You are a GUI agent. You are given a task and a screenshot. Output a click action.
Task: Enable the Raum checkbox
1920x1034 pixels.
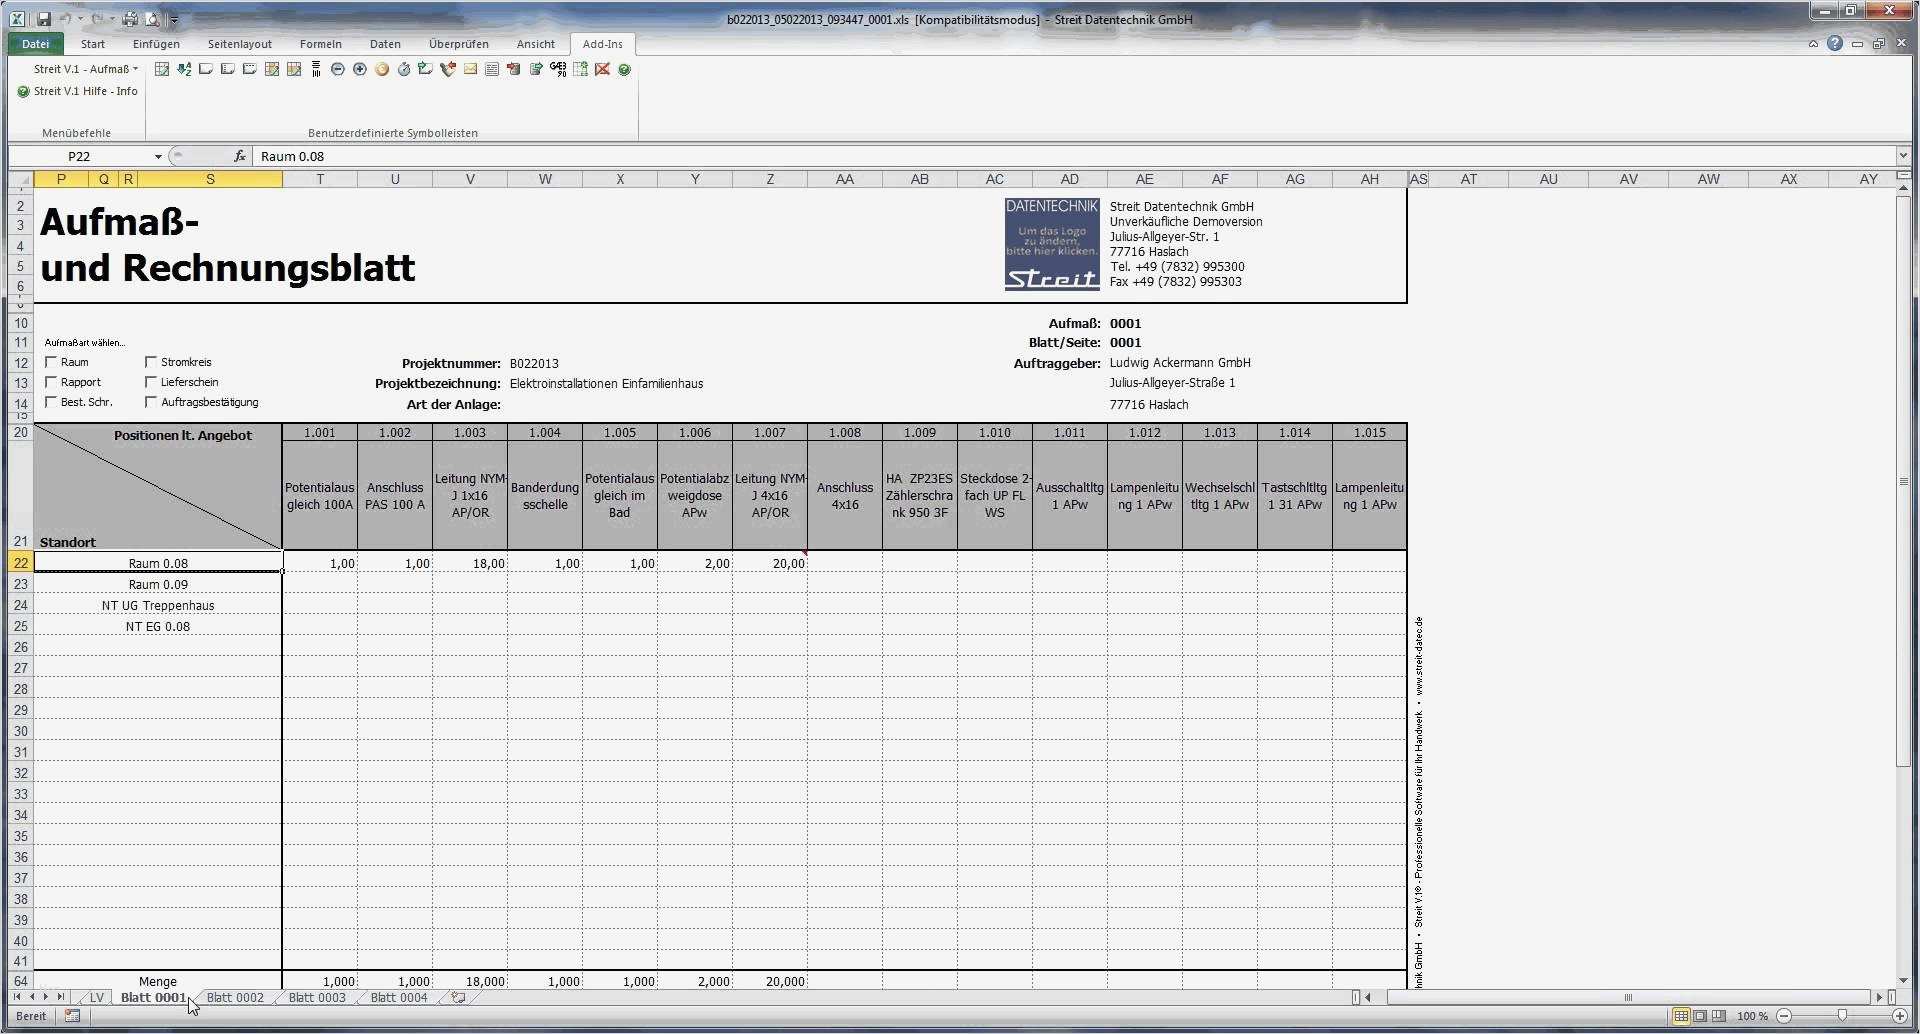click(x=52, y=362)
